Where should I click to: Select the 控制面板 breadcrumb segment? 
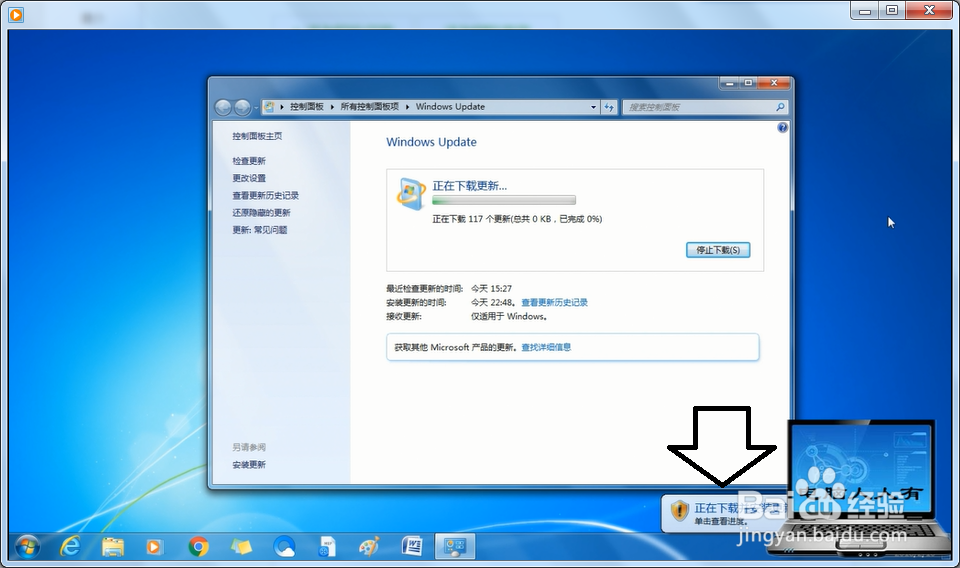click(x=307, y=106)
